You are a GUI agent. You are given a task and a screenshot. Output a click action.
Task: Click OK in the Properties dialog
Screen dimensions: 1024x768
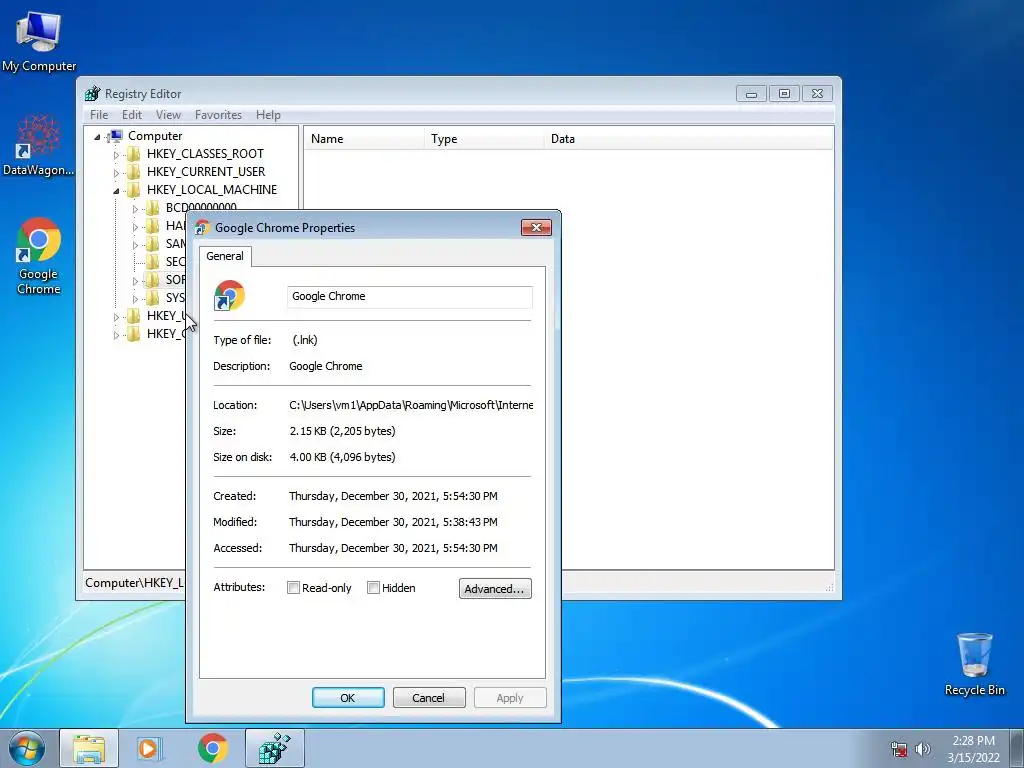[x=348, y=697]
